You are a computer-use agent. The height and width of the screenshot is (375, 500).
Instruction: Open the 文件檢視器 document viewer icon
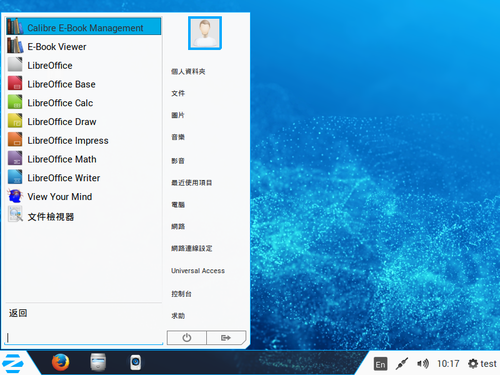click(x=15, y=214)
